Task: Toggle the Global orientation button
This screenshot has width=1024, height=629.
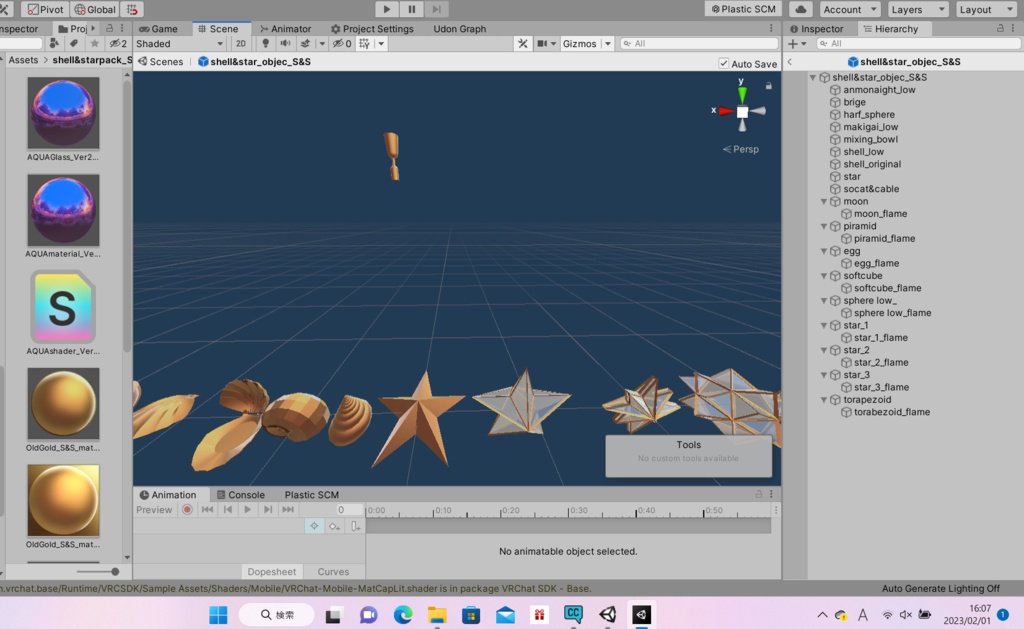Action: tap(95, 9)
